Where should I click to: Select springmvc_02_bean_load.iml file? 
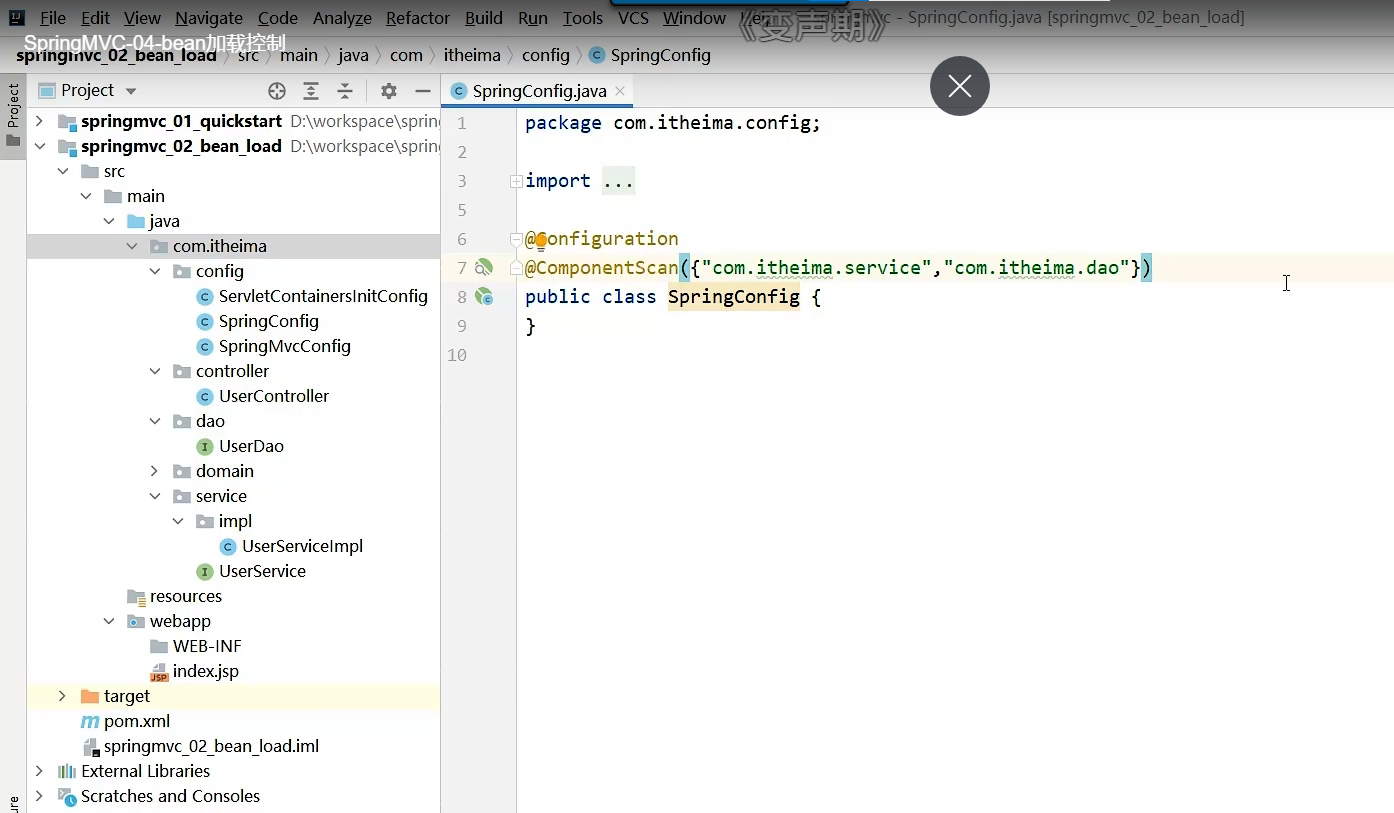tap(211, 746)
